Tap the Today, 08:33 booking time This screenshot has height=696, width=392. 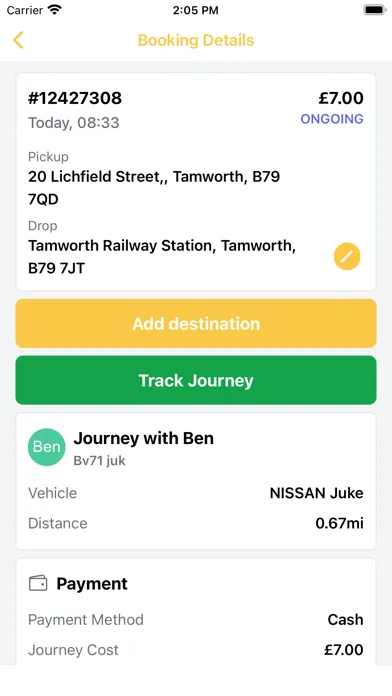[x=74, y=123]
